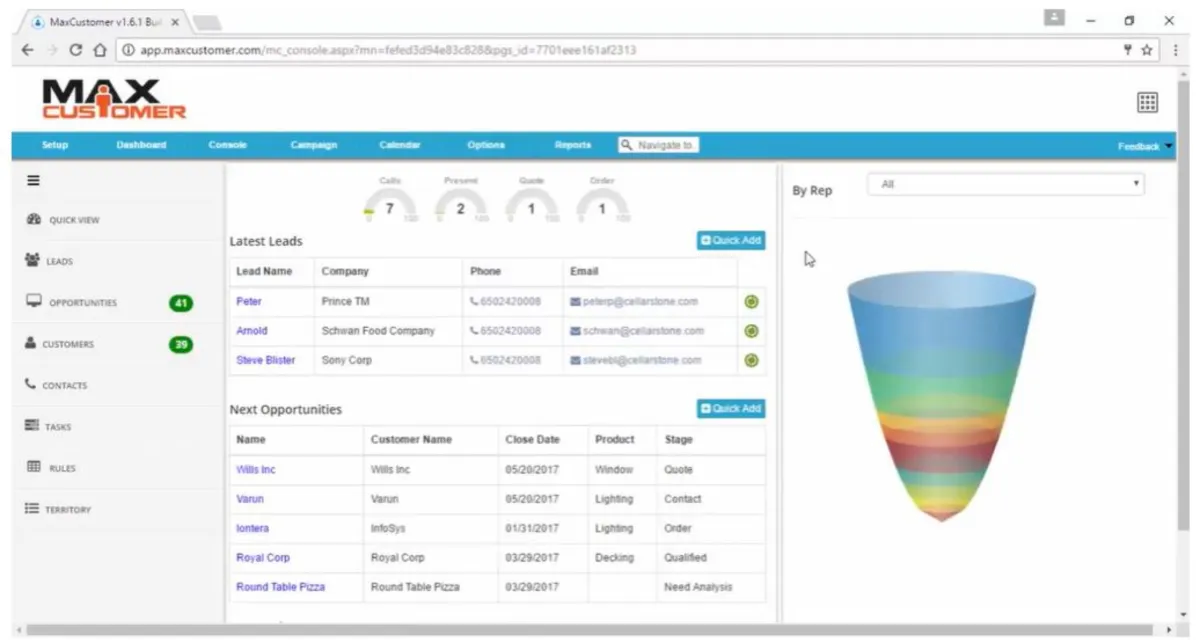Click green status icon in Peter's row
Image resolution: width=1200 pixels, height=643 pixels.
coord(751,301)
